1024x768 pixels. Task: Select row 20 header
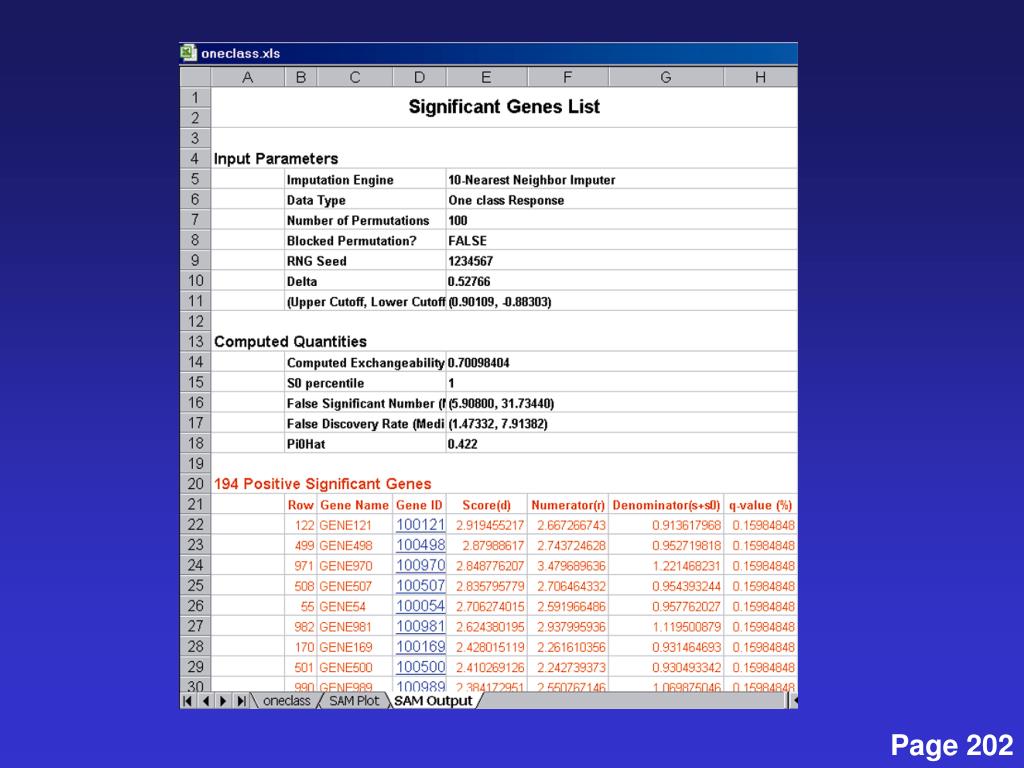tap(195, 484)
